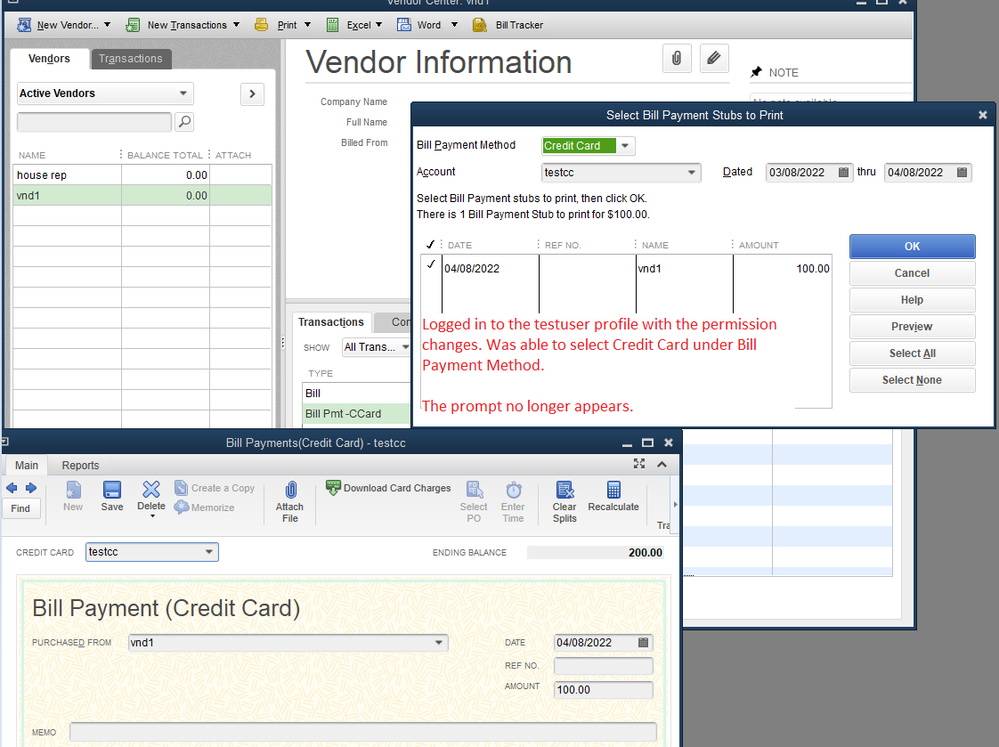Click the magnifier search icon in vendor list
Viewport: 999px width, 747px height.
pos(184,122)
